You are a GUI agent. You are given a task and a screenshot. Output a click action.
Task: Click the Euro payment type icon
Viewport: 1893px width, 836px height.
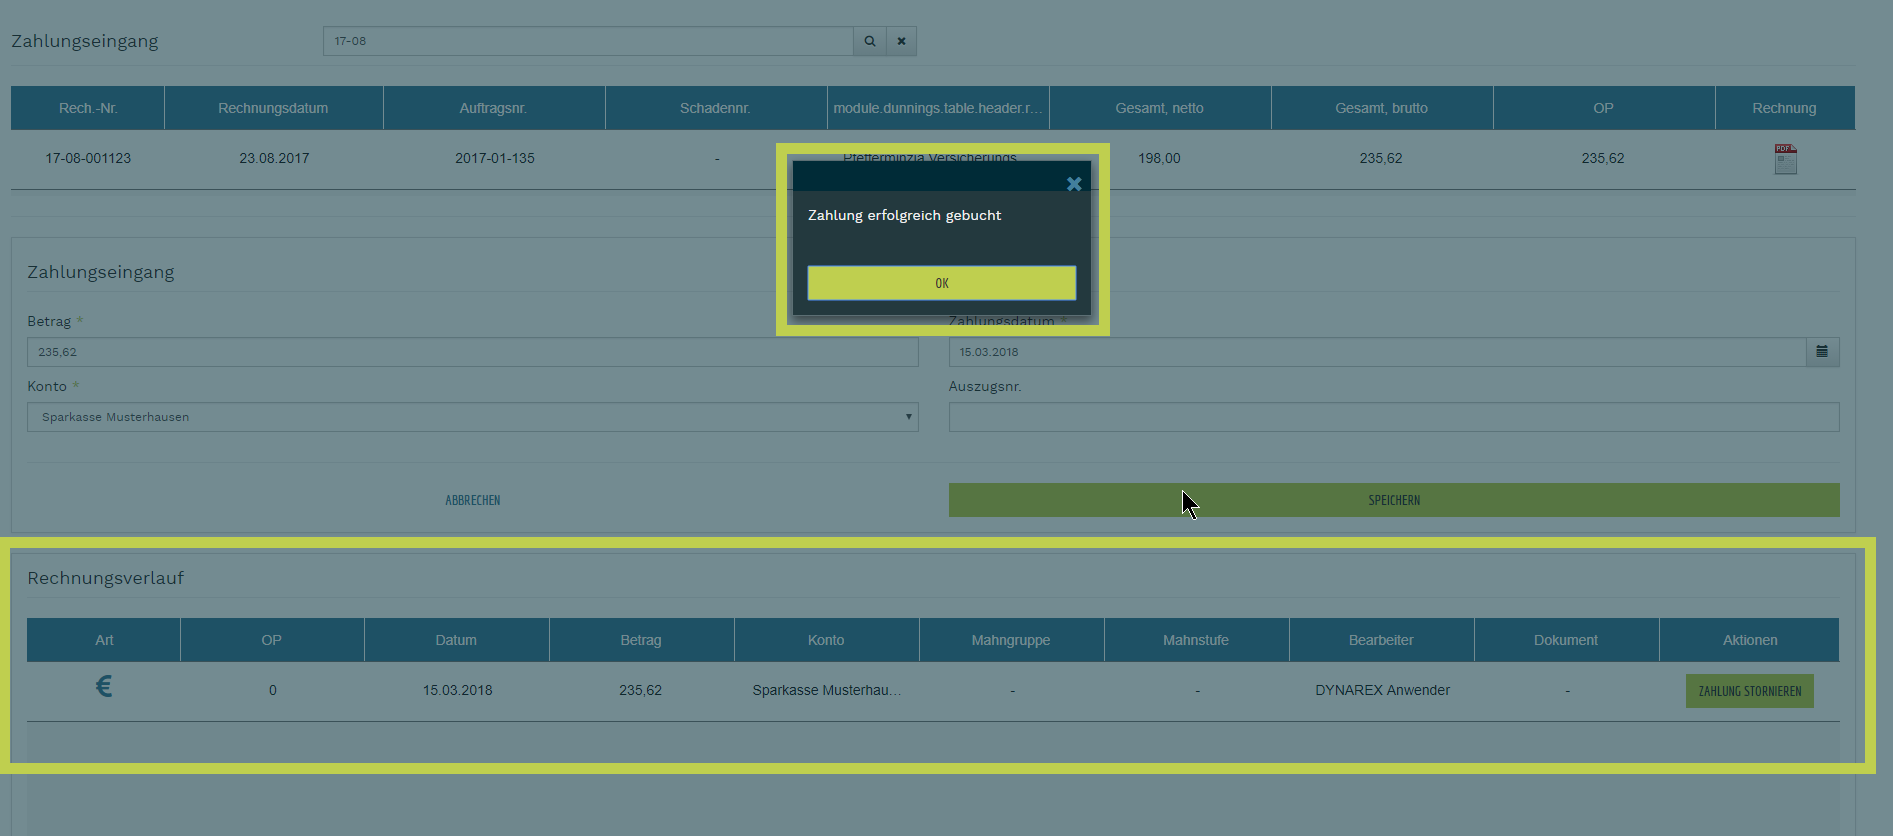pyautogui.click(x=104, y=687)
